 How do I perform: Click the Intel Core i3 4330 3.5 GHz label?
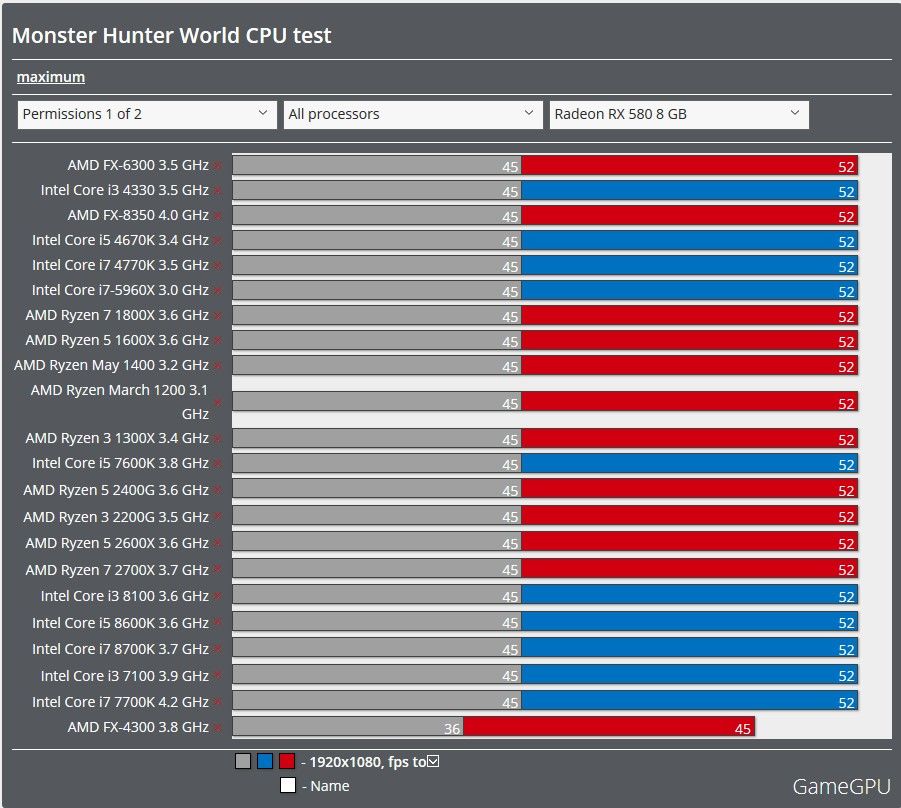coord(125,190)
